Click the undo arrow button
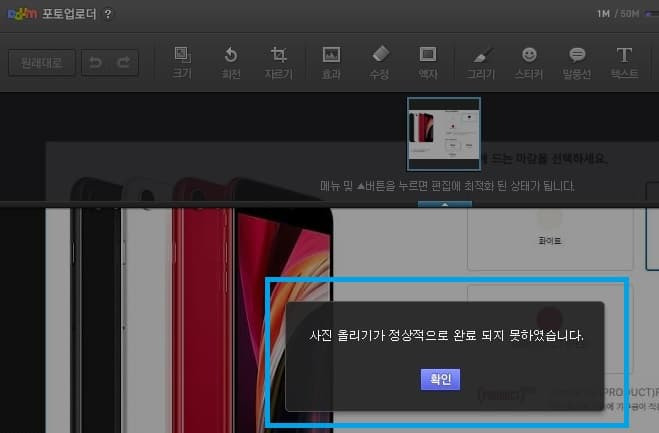The height and width of the screenshot is (433, 659). click(x=96, y=63)
